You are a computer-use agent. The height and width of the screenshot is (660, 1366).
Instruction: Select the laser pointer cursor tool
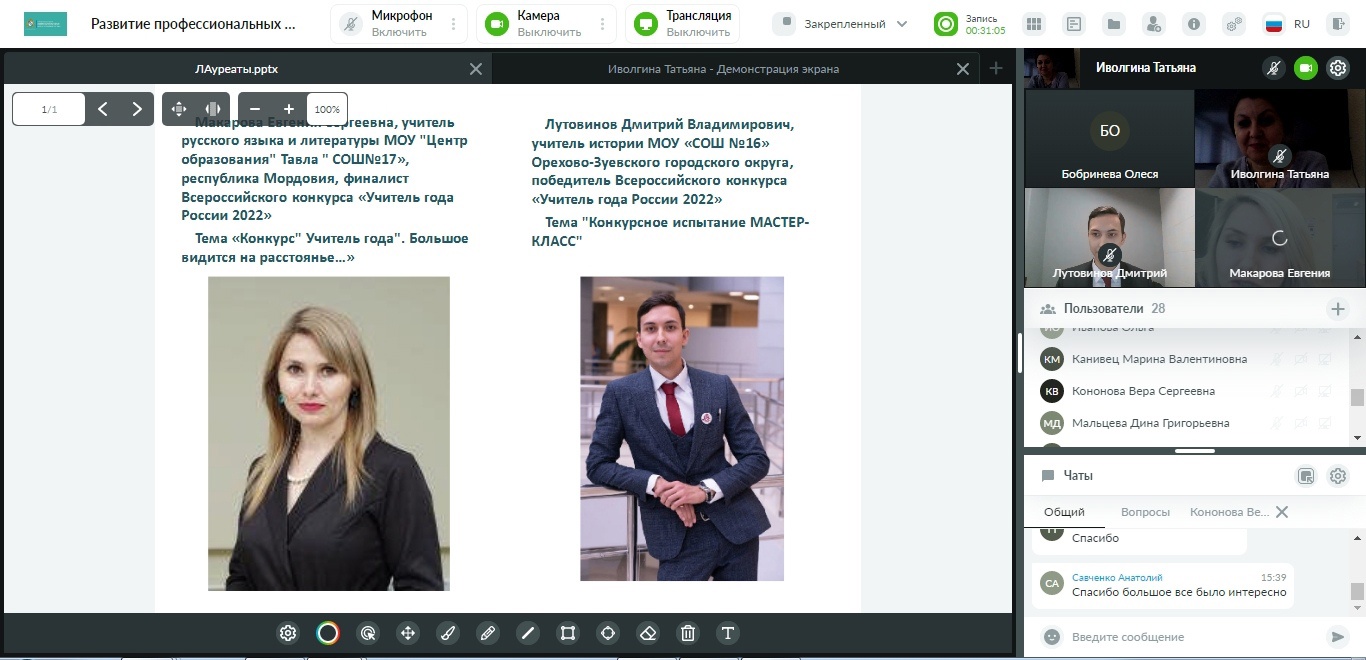(368, 633)
